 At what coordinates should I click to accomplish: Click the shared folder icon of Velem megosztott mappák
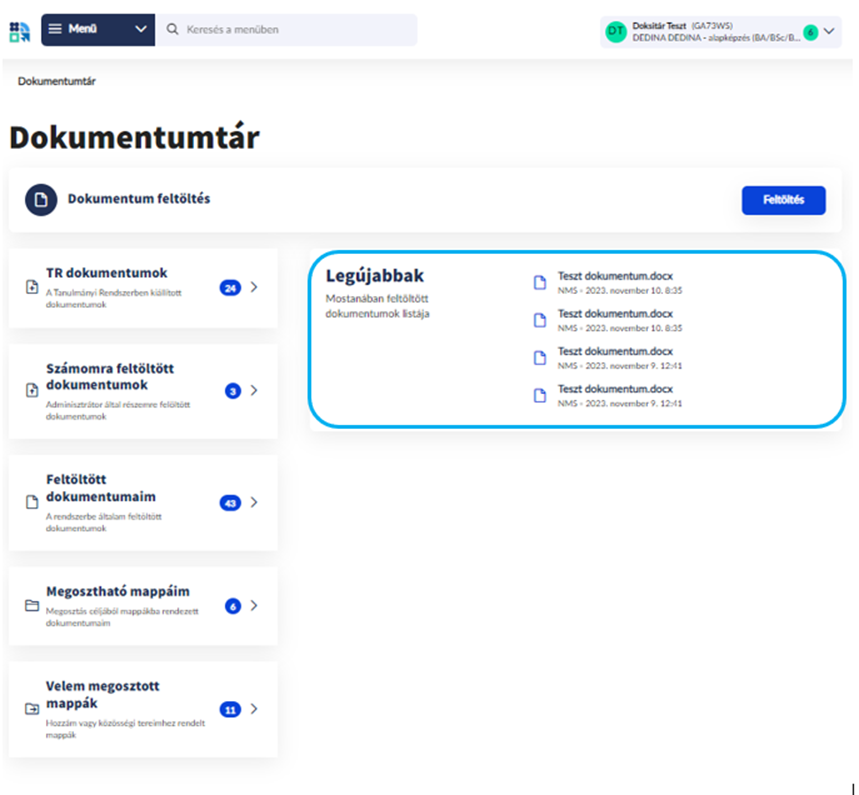[x=31, y=709]
